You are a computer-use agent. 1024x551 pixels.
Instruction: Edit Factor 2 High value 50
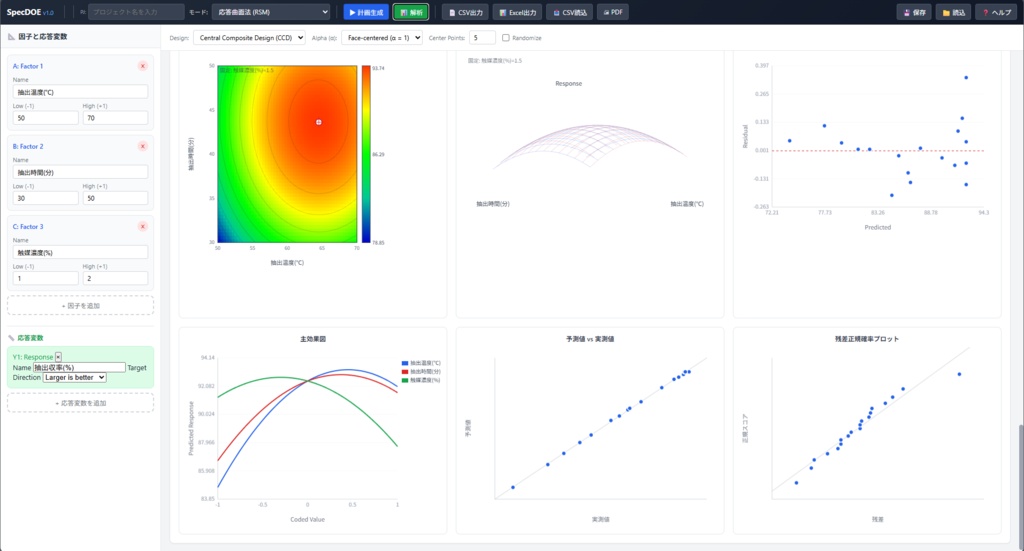coord(116,198)
